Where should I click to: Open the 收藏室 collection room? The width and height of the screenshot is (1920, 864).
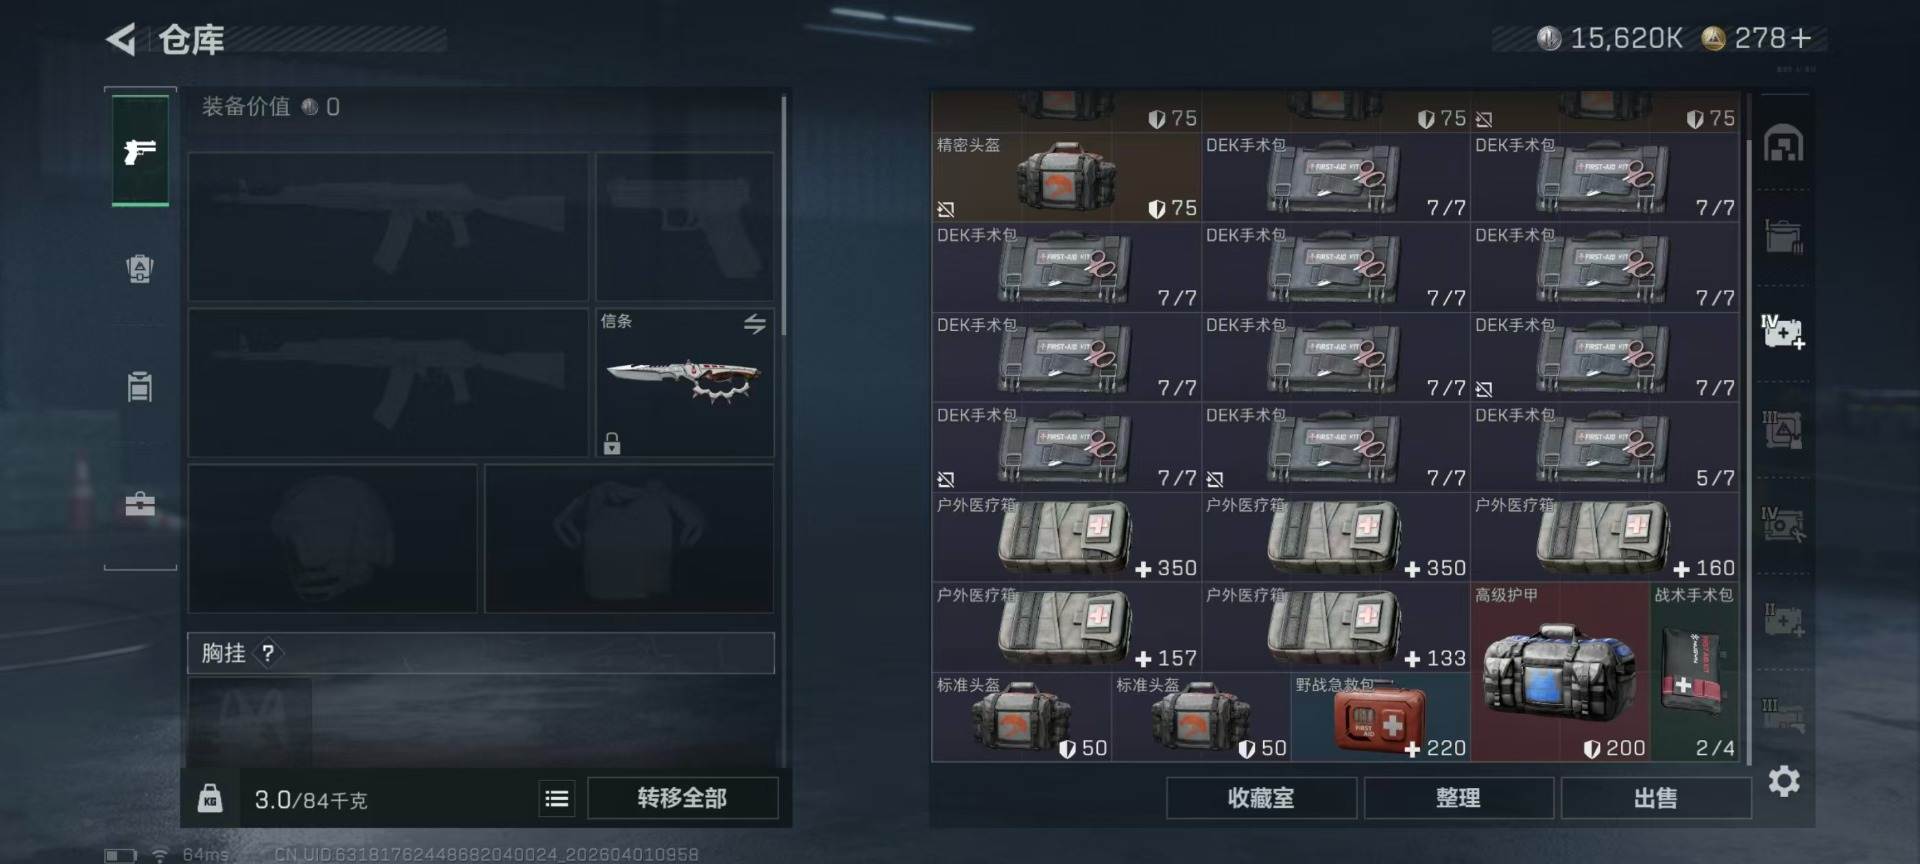[1261, 798]
